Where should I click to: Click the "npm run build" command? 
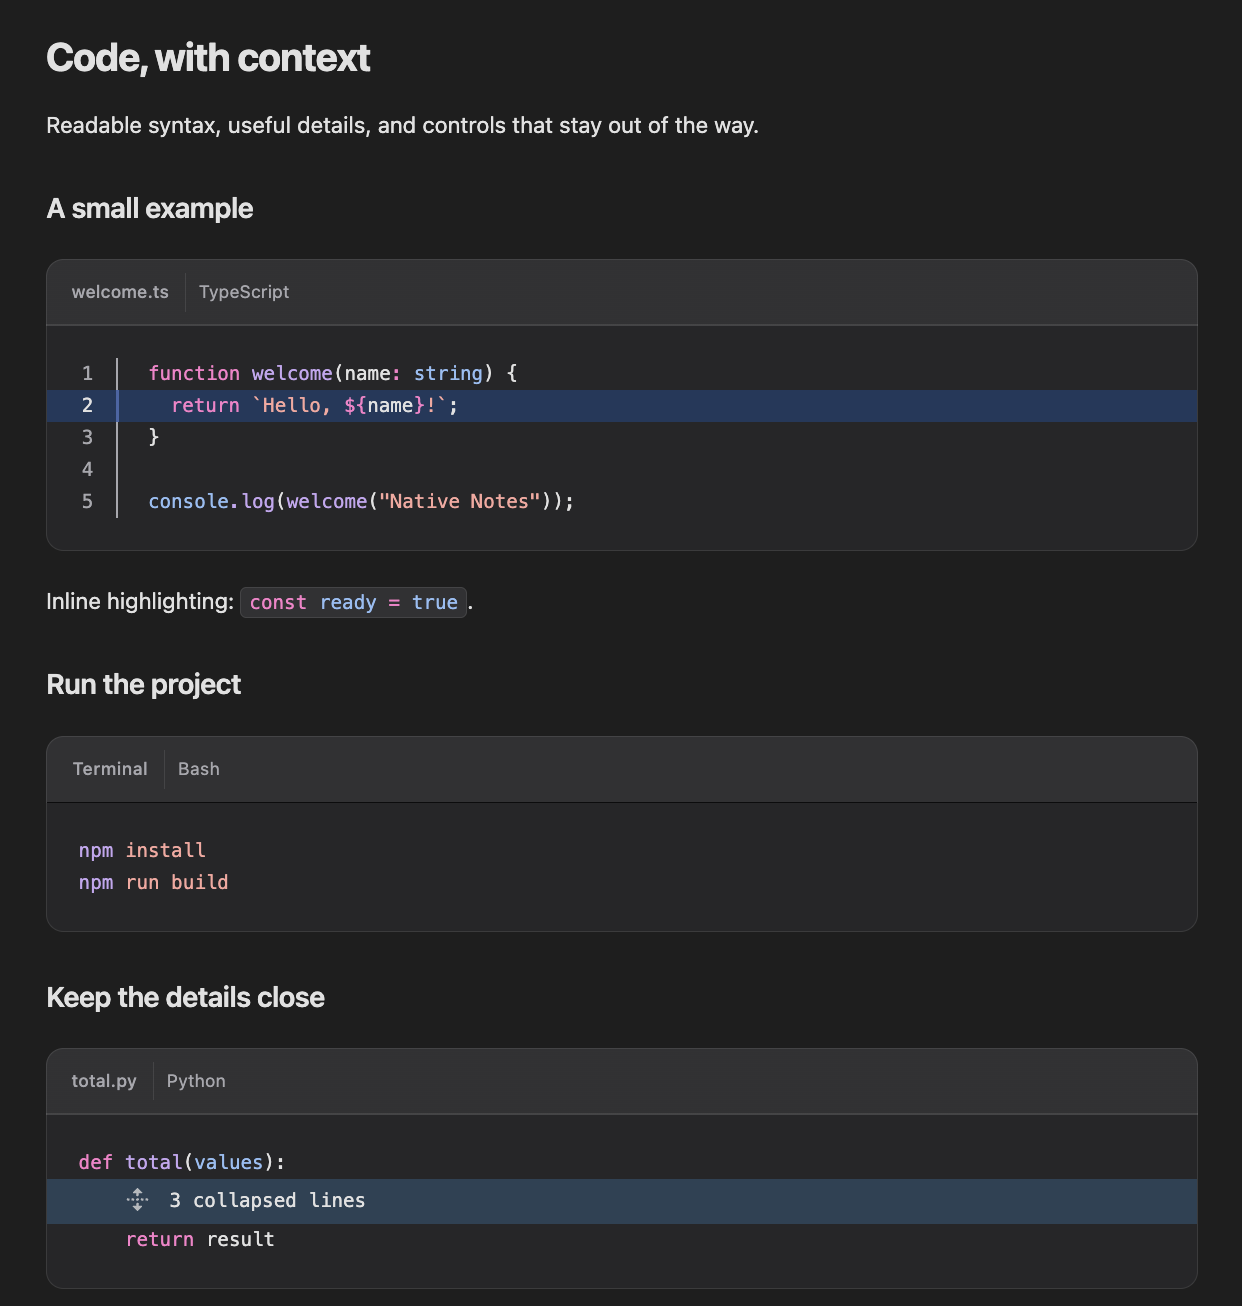coord(153,882)
